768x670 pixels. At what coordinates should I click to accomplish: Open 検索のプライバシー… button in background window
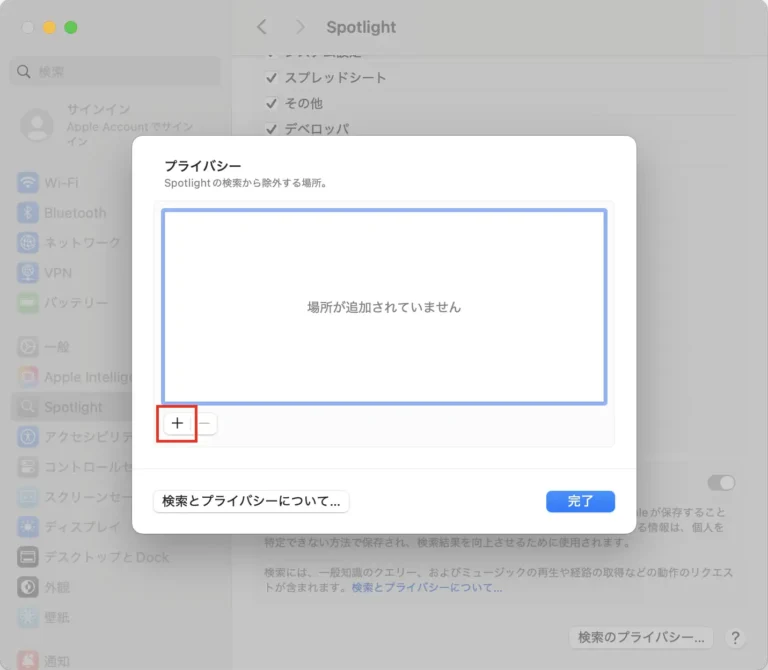pos(641,637)
